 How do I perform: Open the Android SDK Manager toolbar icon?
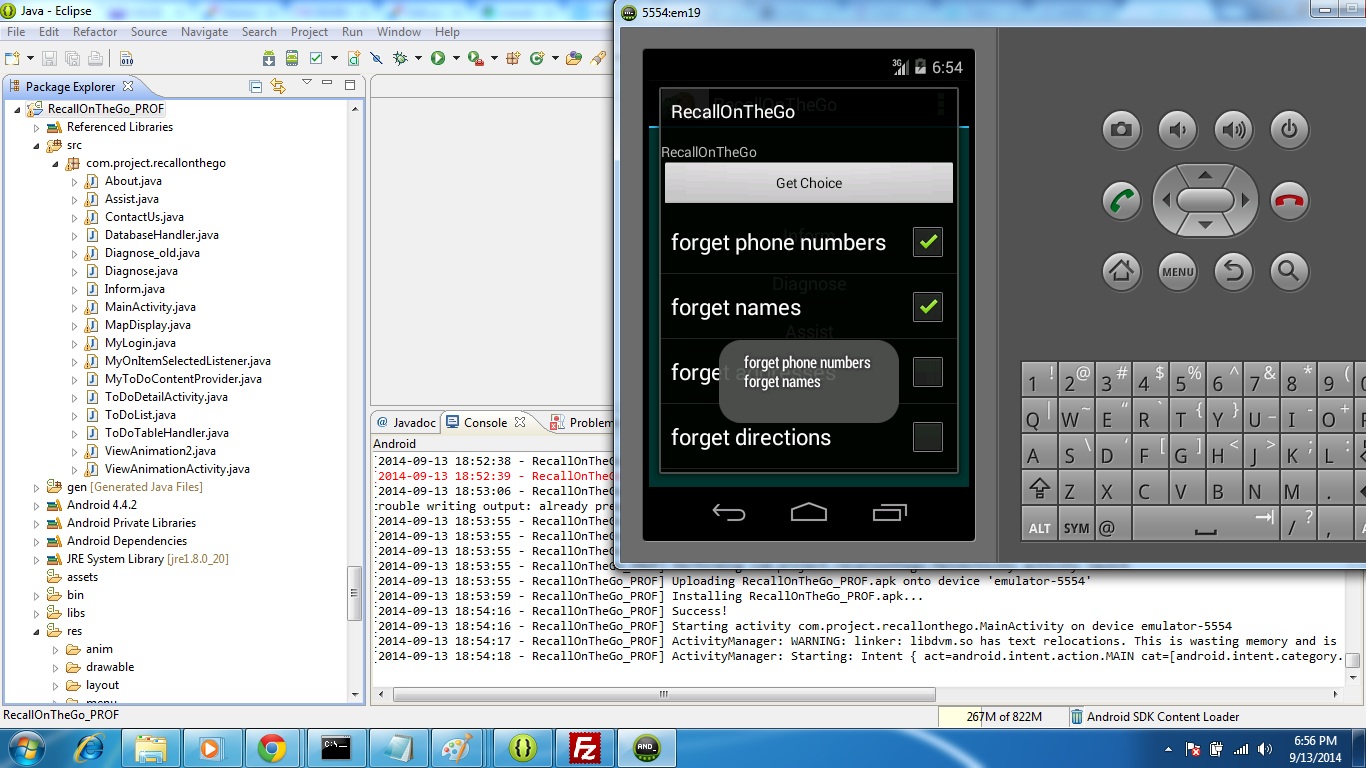tap(269, 58)
